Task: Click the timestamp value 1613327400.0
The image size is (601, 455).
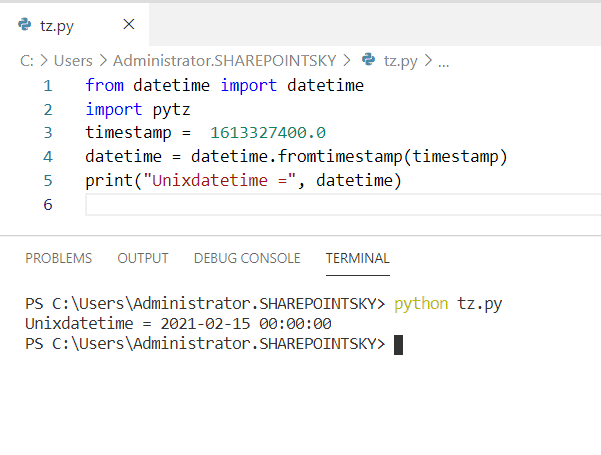Action: [268, 133]
